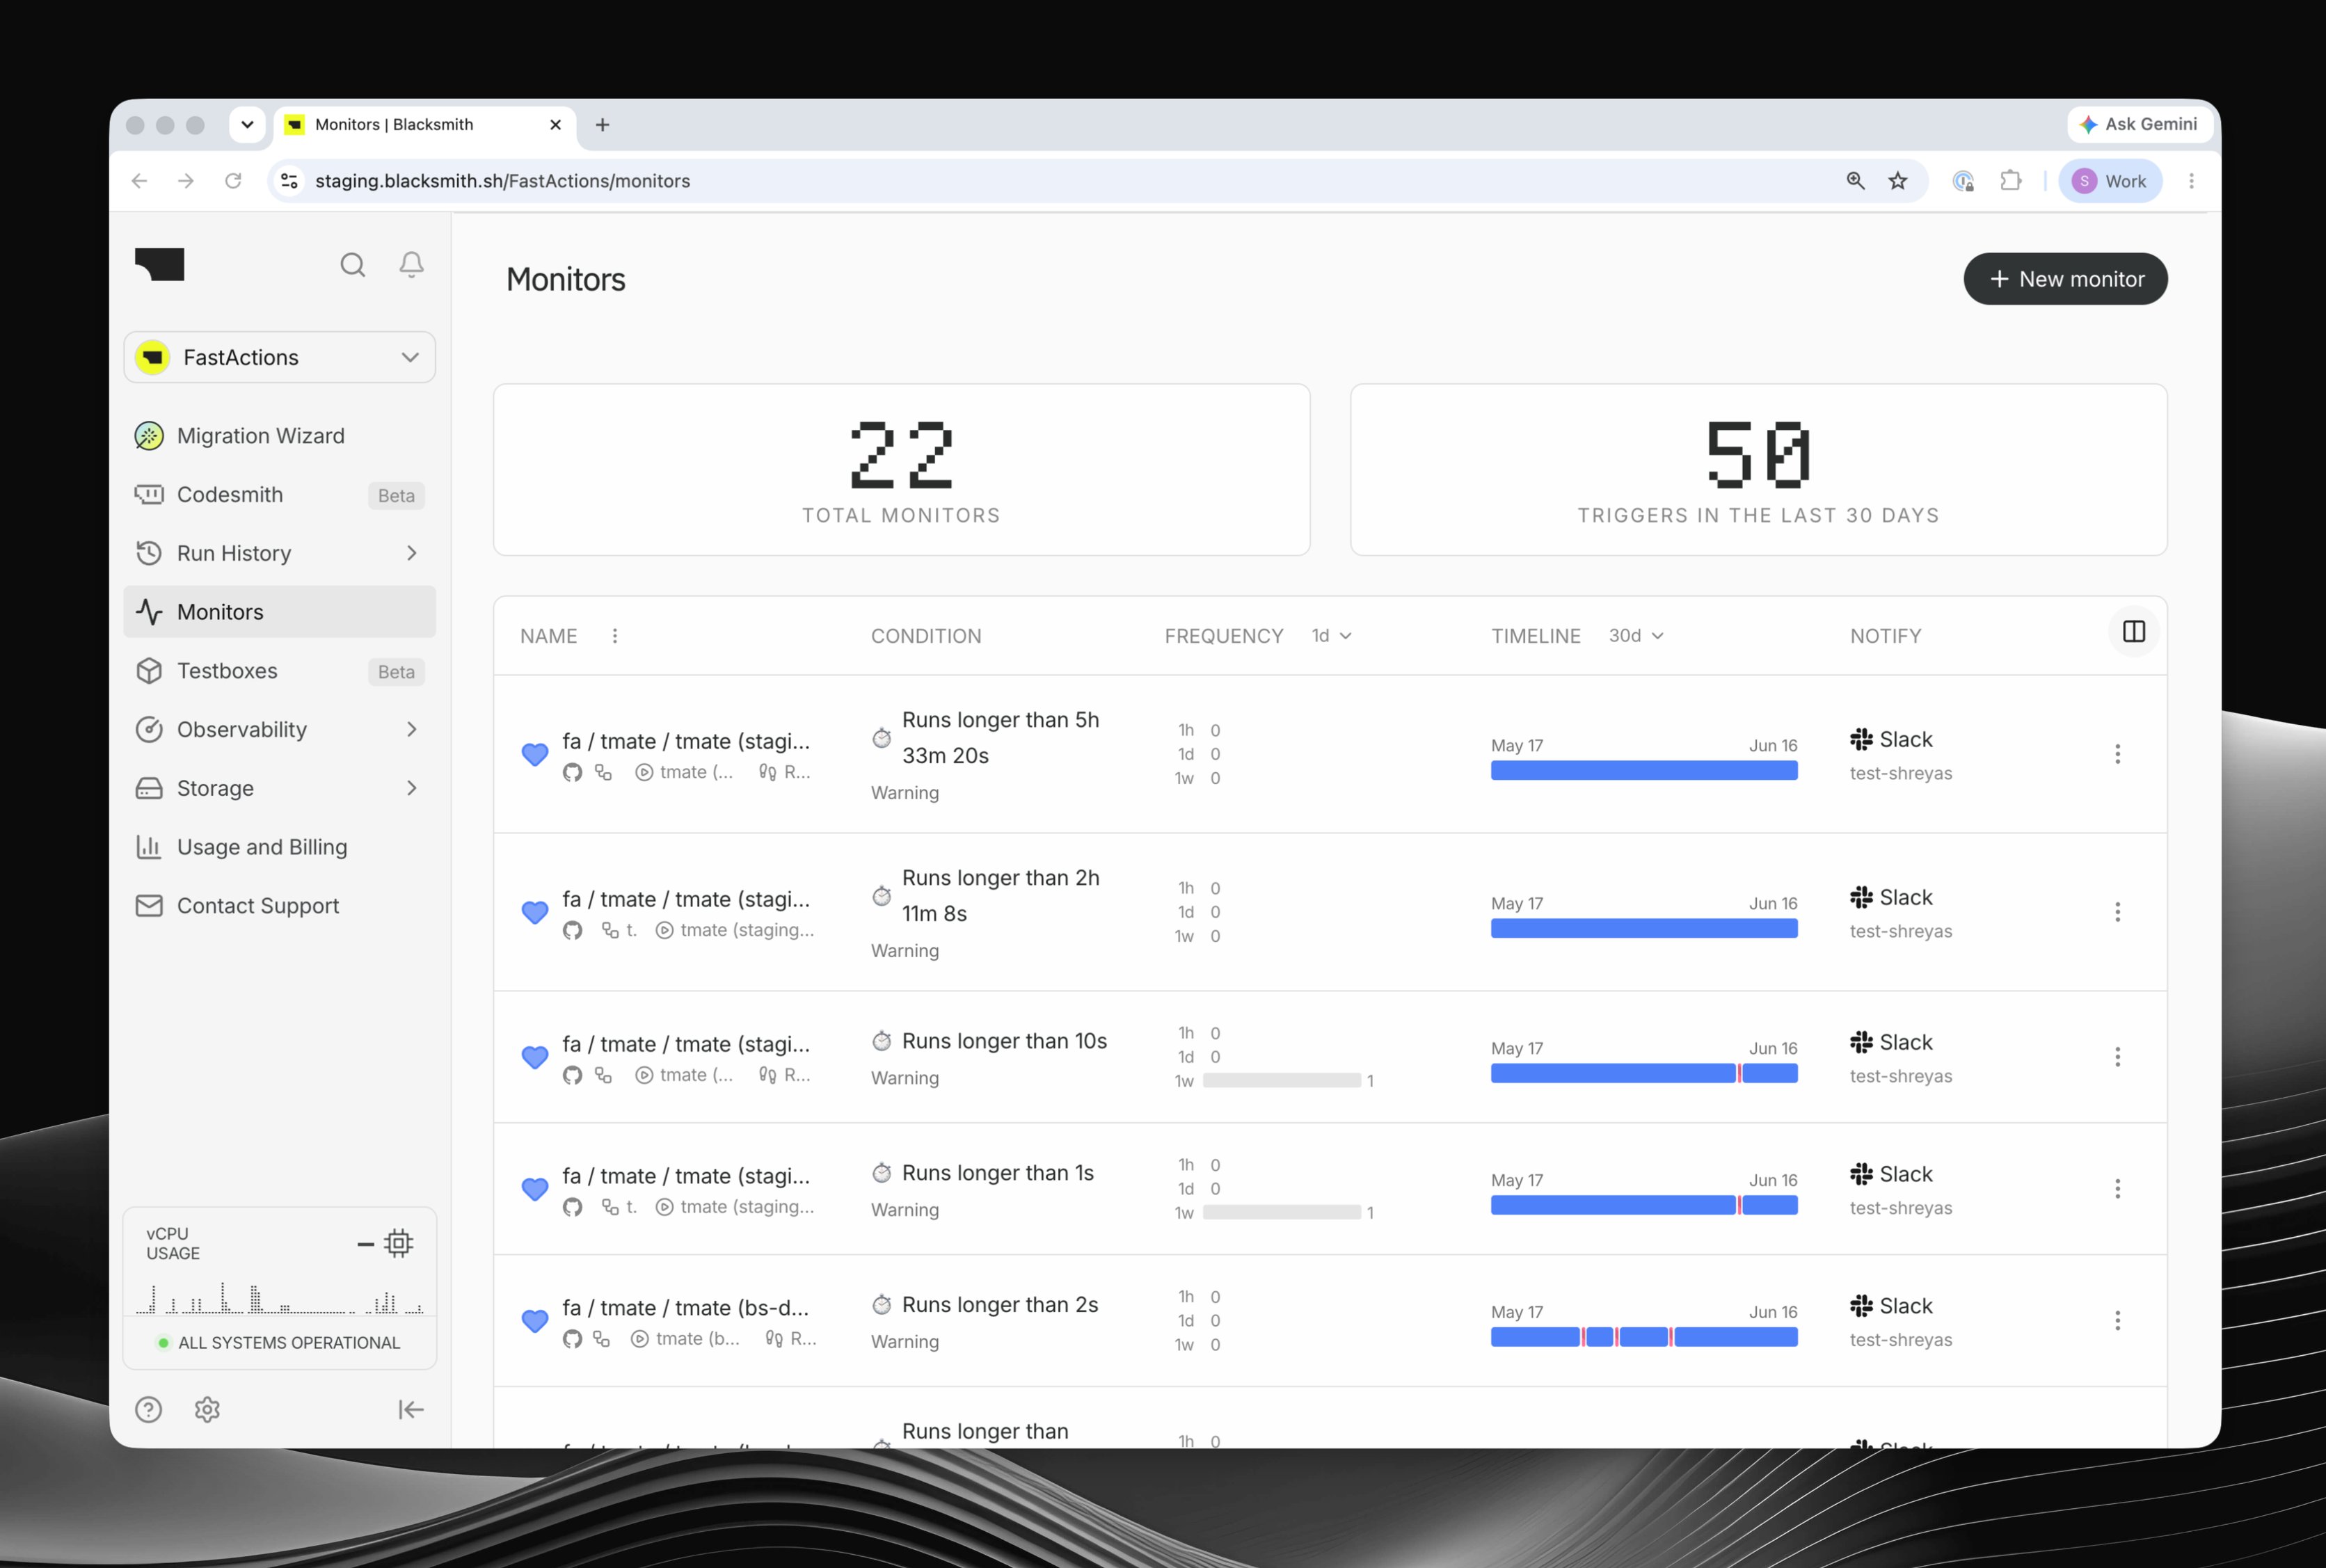The width and height of the screenshot is (2326, 1568).
Task: Click the Blacksmith logo in sidebar
Action: click(160, 264)
